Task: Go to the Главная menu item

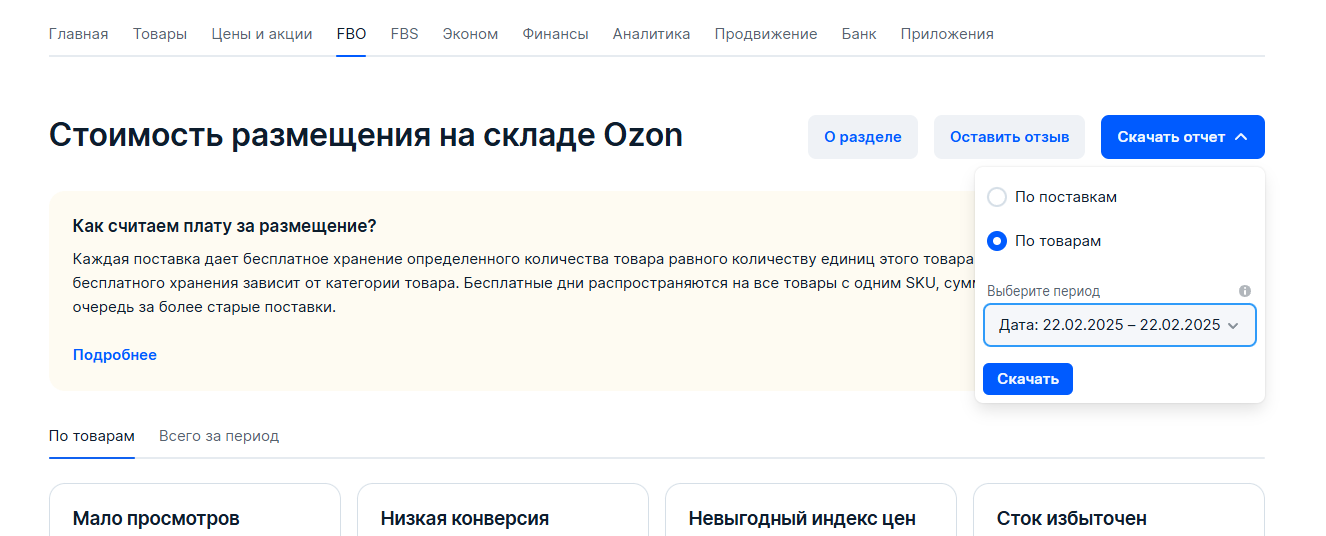Action: click(x=79, y=34)
